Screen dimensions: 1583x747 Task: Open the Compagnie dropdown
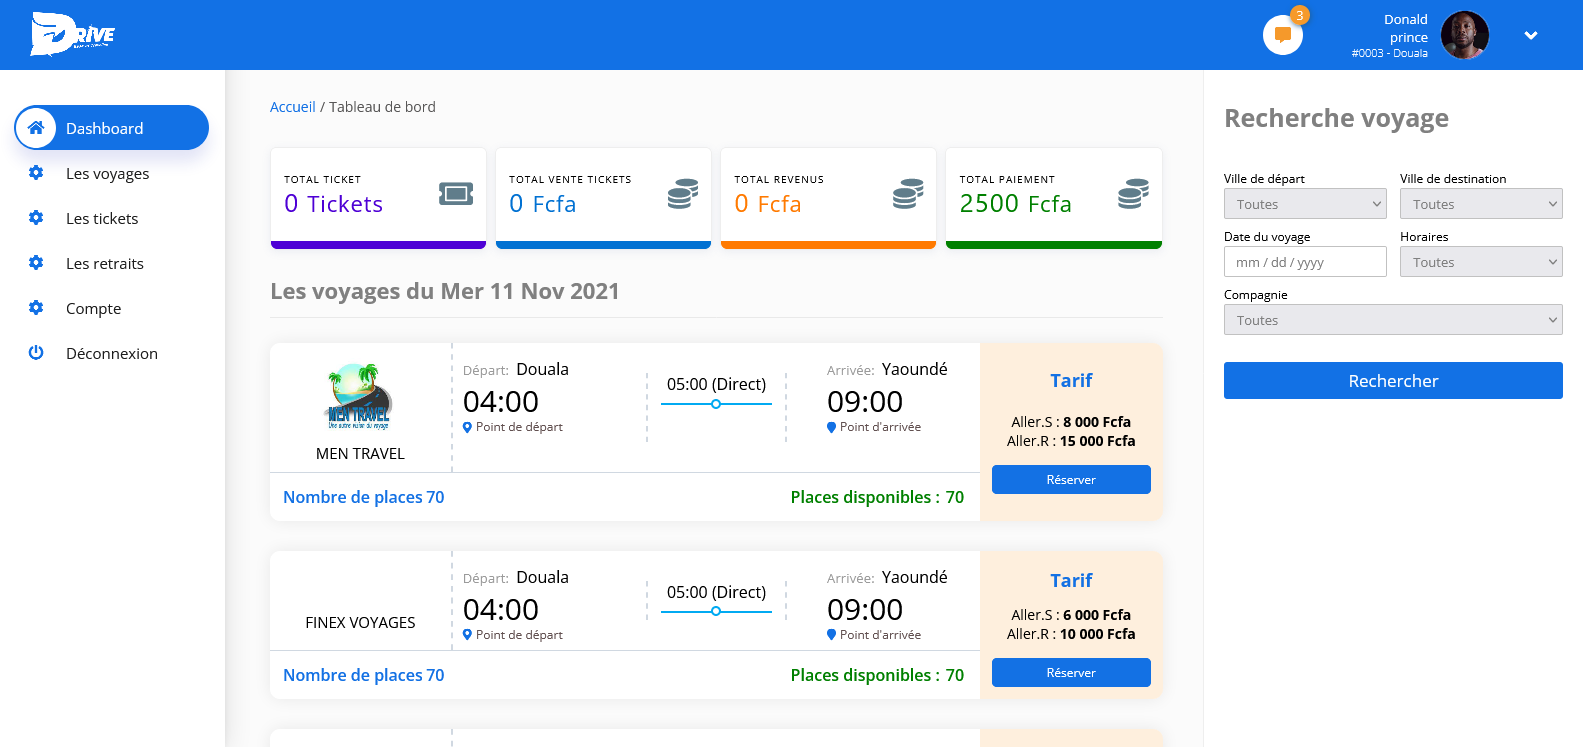coord(1393,320)
